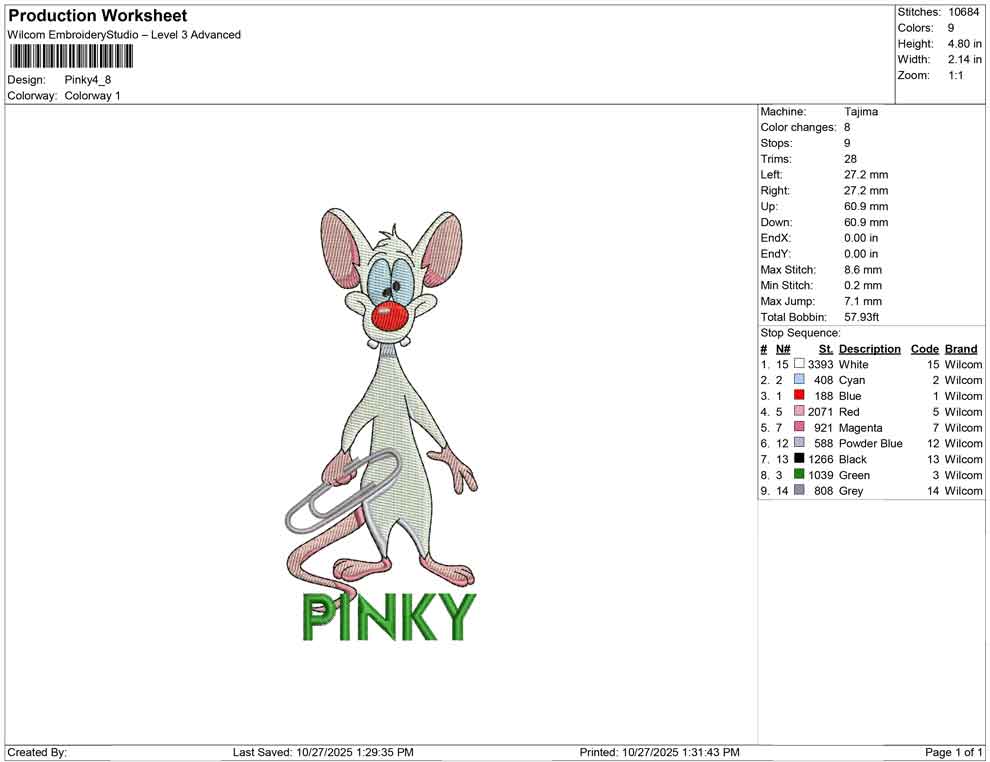Click the Cyan thread color swatch
Viewport: 990px width, 762px height.
click(799, 379)
